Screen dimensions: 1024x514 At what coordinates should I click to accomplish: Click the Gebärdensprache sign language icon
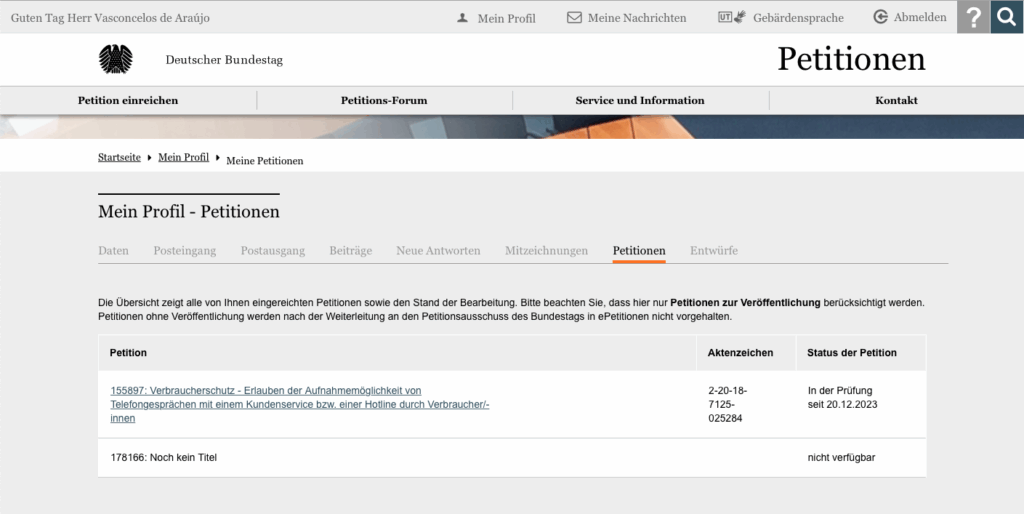pos(732,18)
